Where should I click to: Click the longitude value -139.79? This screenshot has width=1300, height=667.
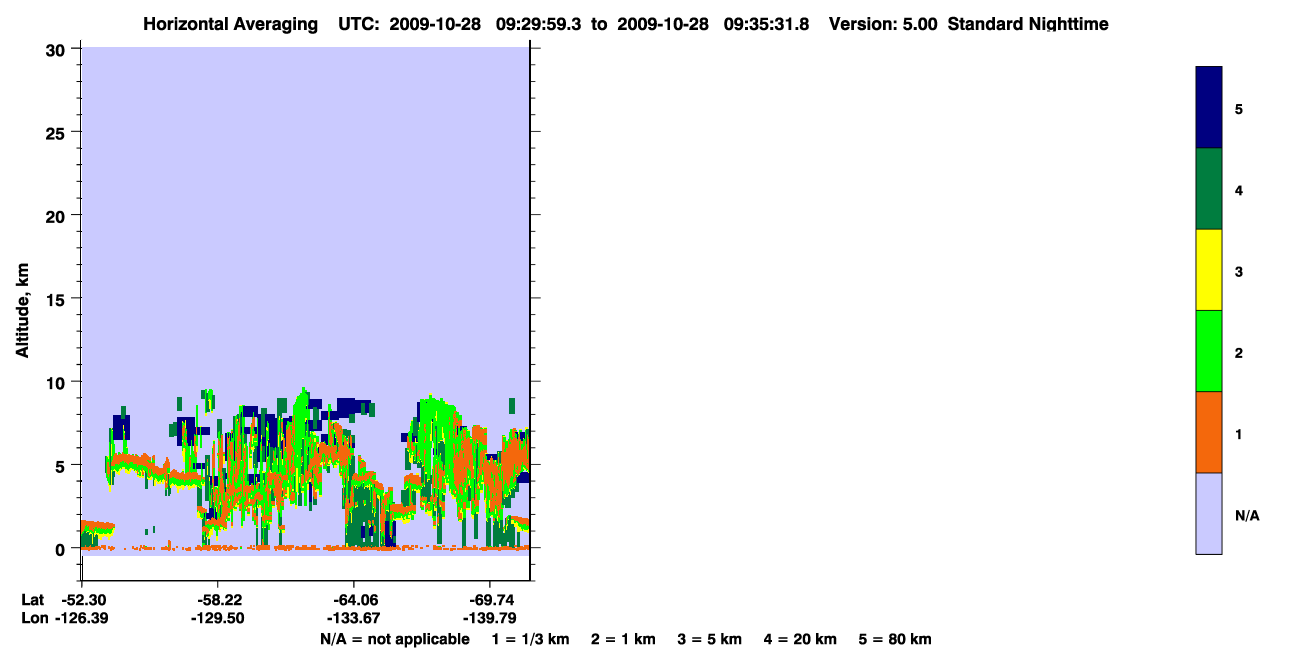[x=489, y=619]
